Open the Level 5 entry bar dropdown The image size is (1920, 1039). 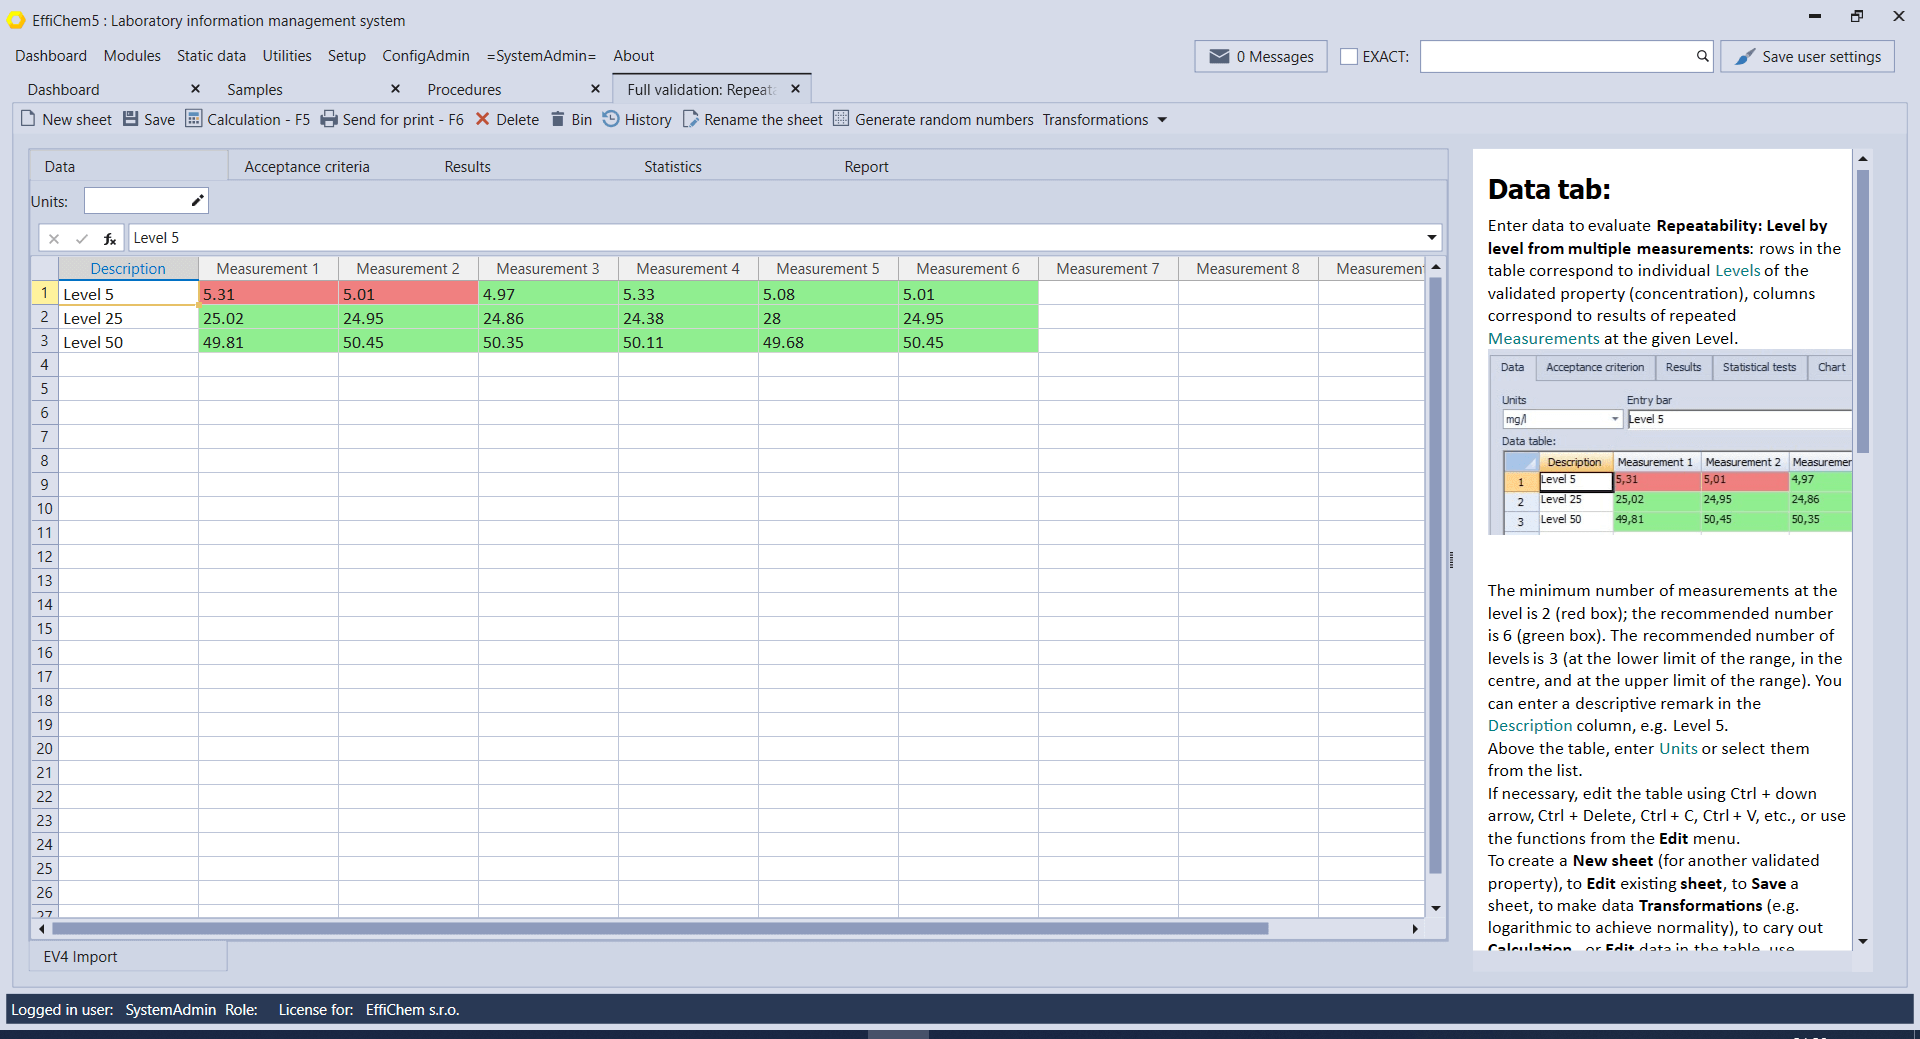coord(1432,238)
